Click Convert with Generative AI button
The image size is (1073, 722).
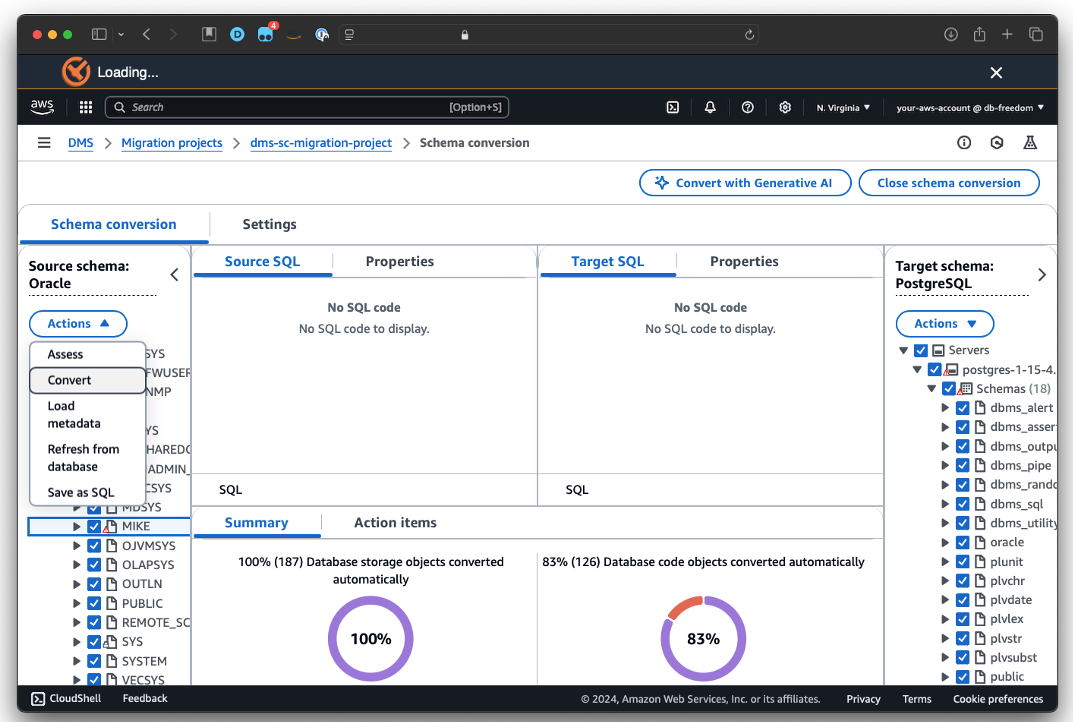pos(745,183)
